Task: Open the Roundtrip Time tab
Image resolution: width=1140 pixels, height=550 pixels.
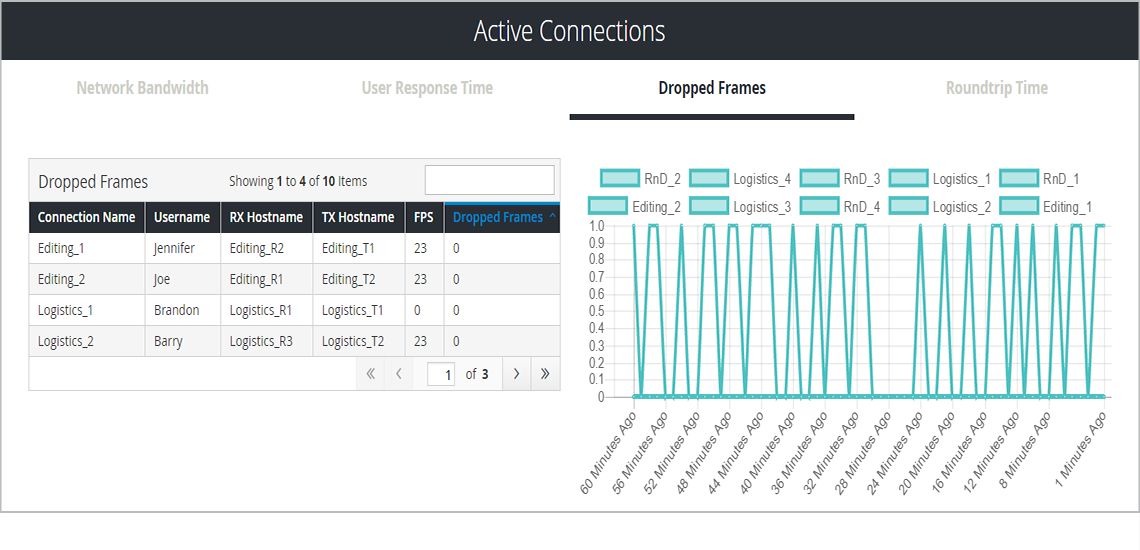Action: [996, 88]
